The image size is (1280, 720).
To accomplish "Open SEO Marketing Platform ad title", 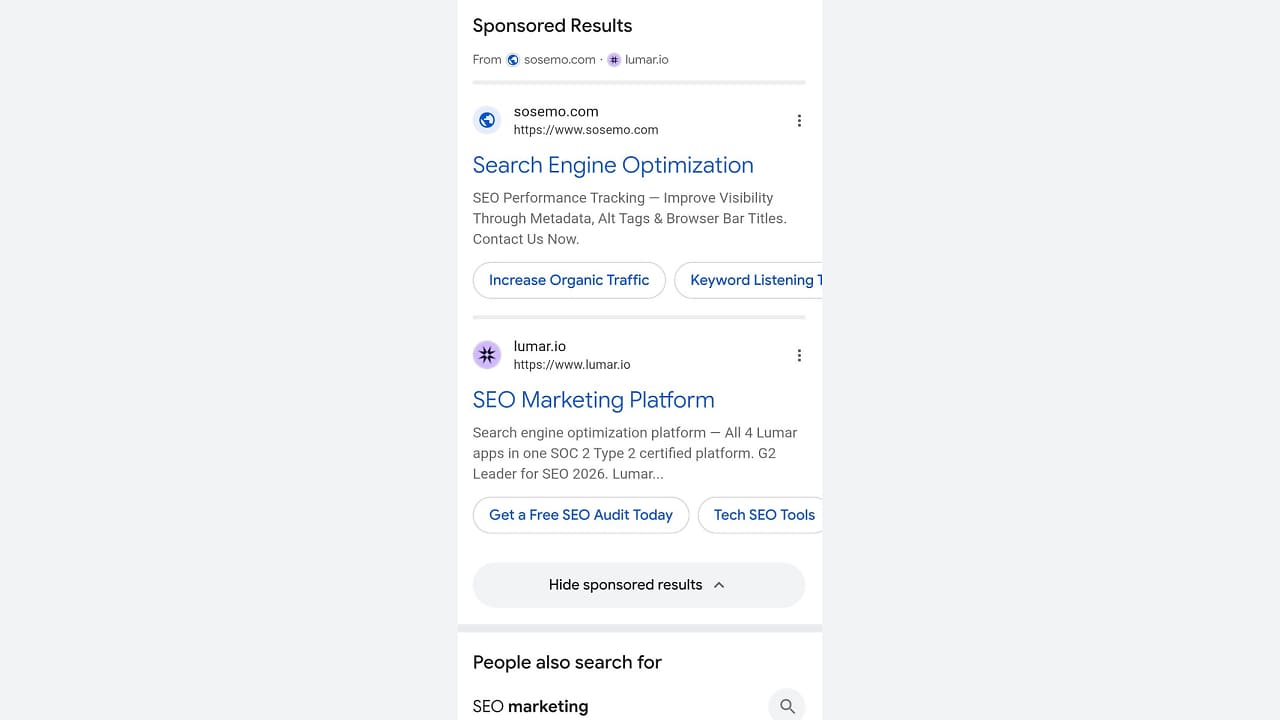I will tap(593, 400).
